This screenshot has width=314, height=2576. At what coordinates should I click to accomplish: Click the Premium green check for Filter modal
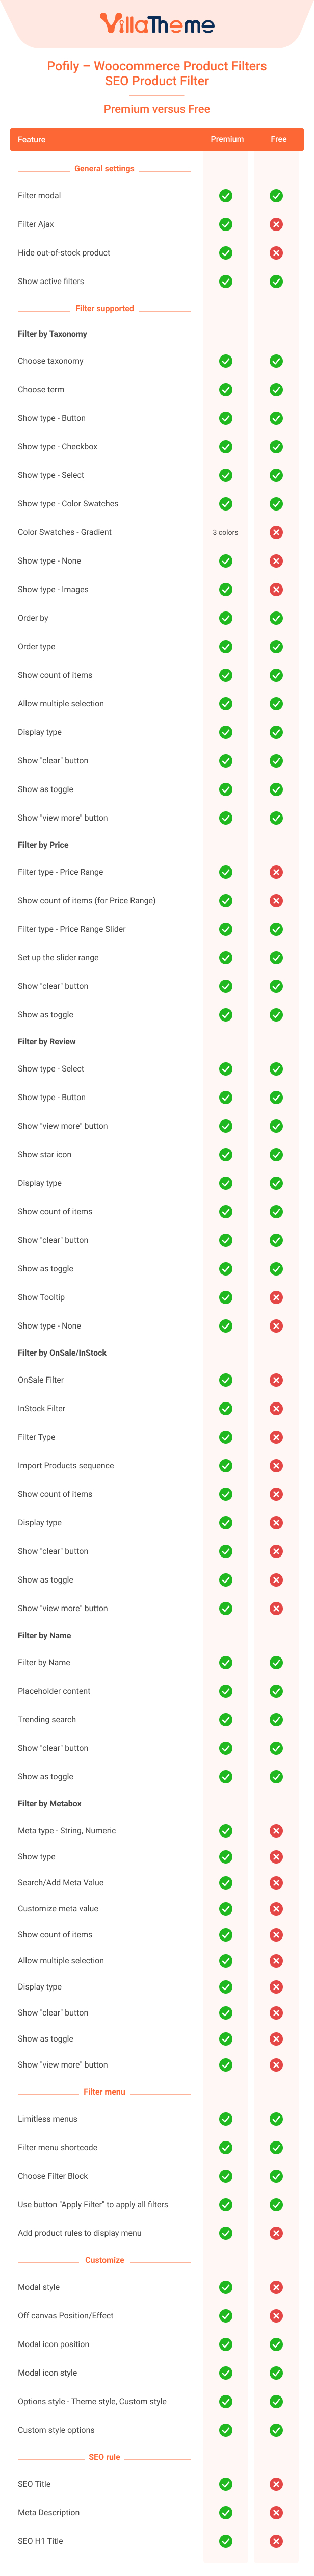(x=226, y=196)
